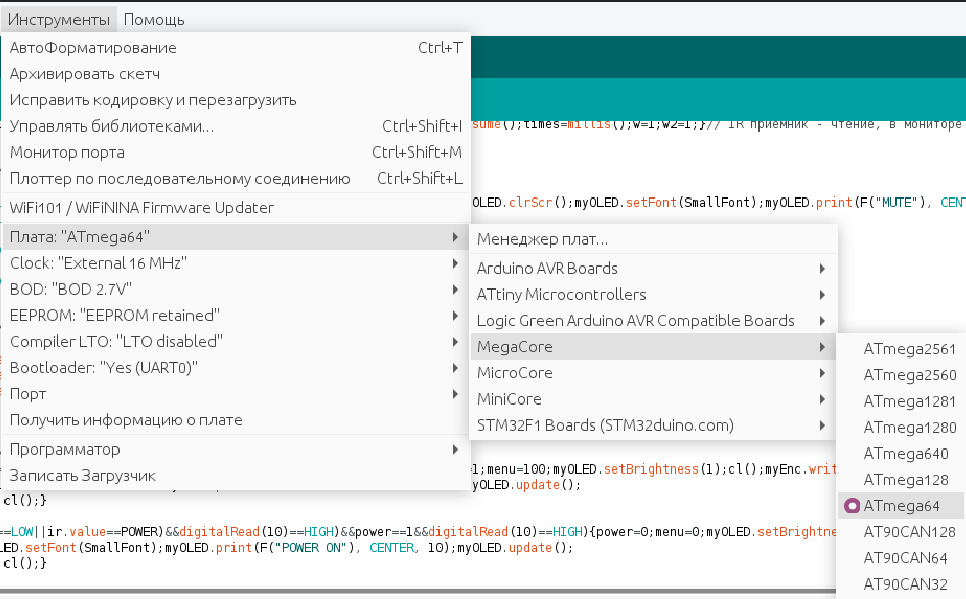
Task: Select AT90CAN128 board
Action: [909, 532]
